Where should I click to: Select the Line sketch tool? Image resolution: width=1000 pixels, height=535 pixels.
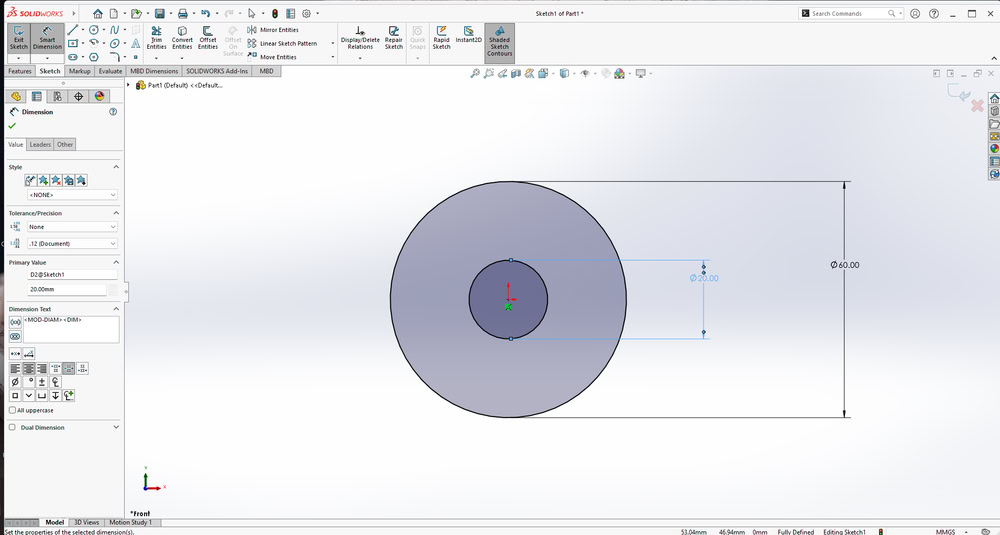(x=73, y=29)
